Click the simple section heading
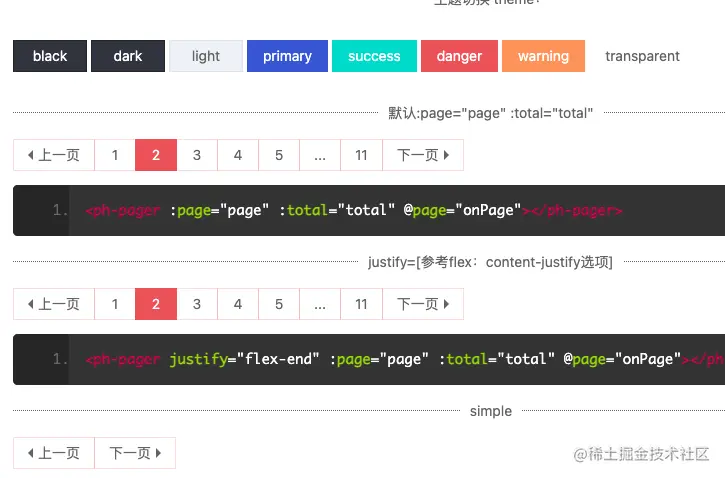Image resolution: width=725 pixels, height=478 pixels. coord(491,411)
